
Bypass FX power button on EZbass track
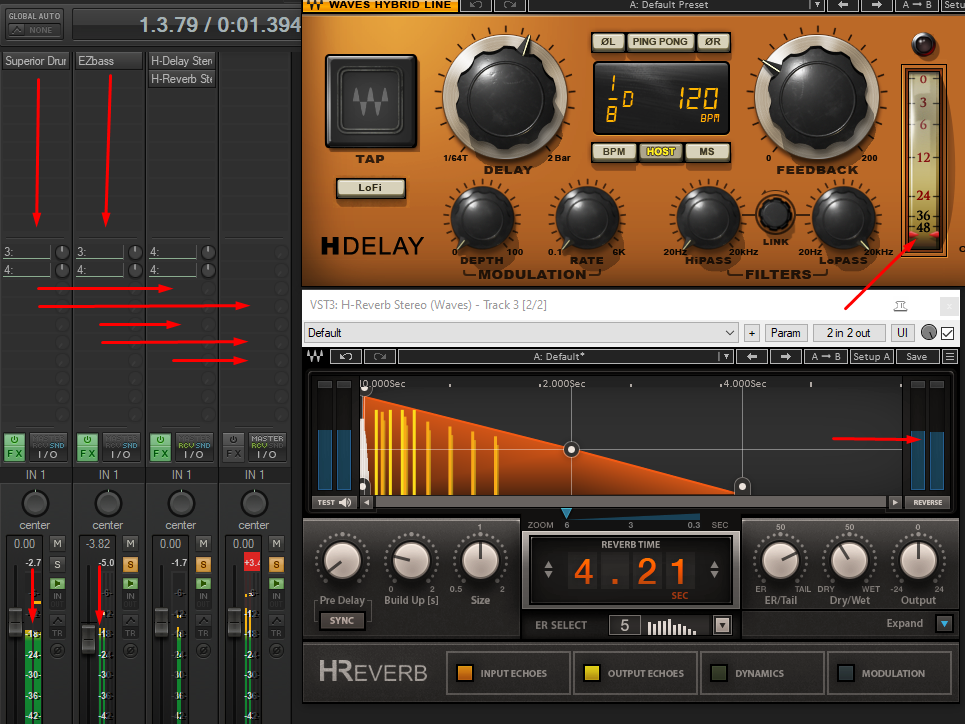point(87,440)
